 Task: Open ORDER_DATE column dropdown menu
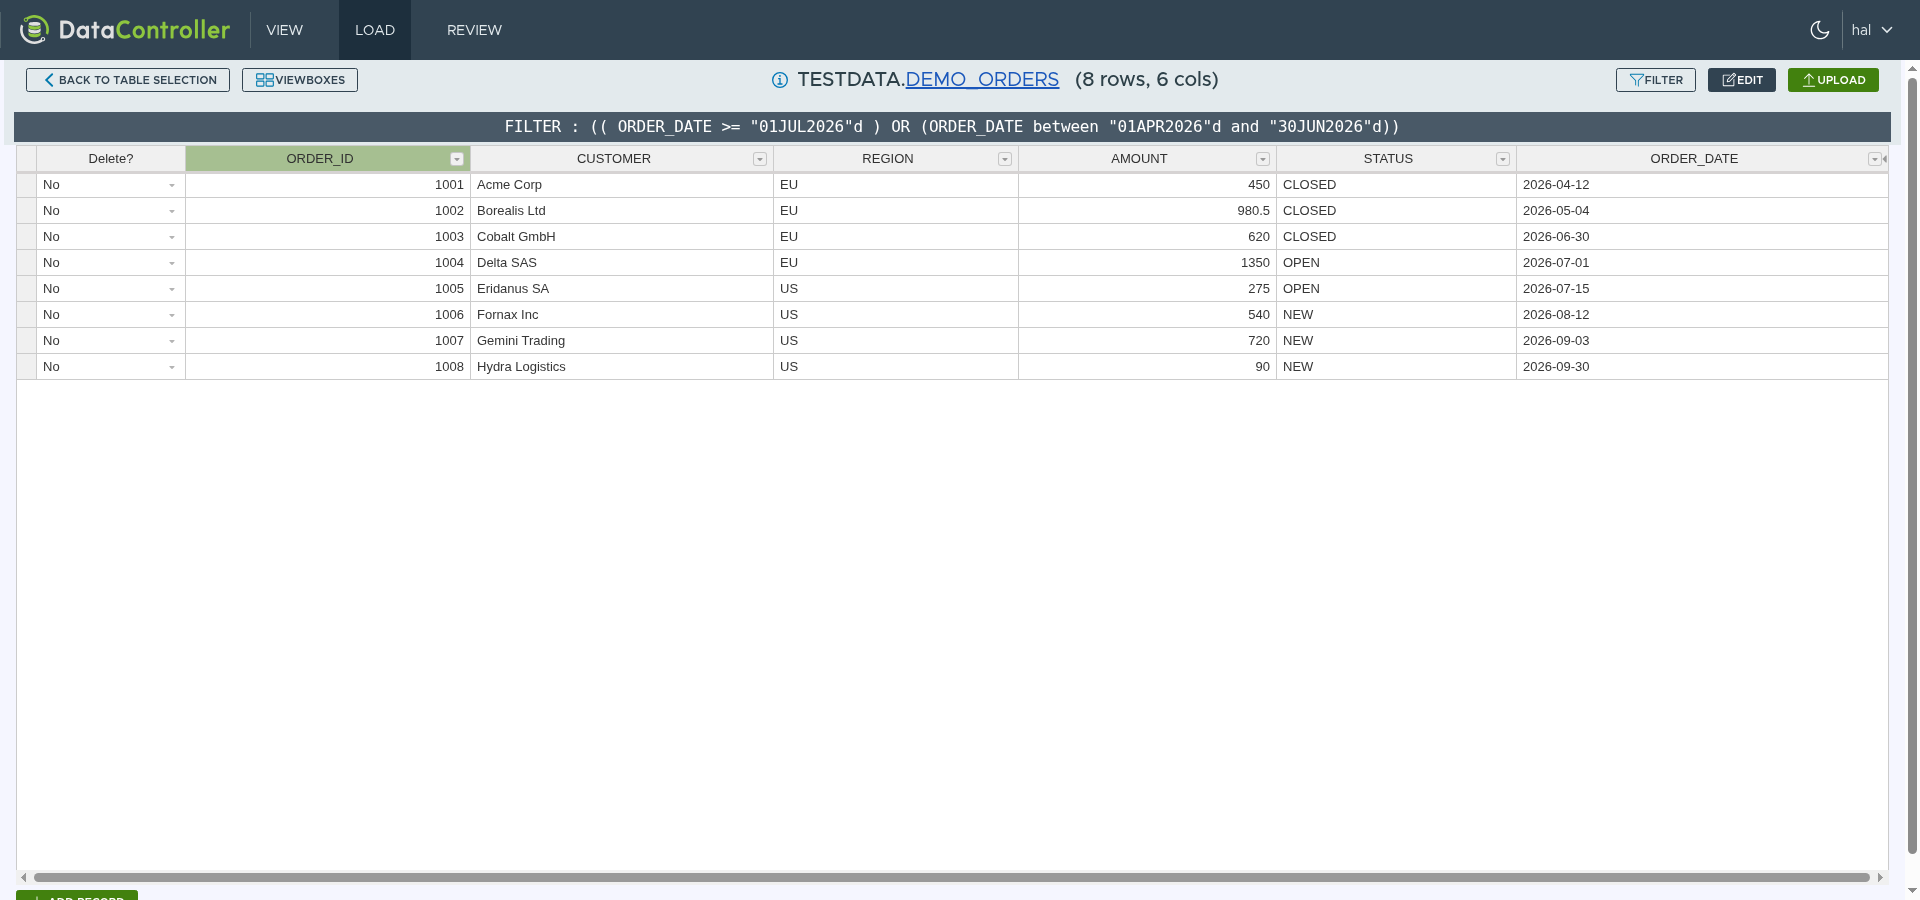pyautogui.click(x=1875, y=159)
